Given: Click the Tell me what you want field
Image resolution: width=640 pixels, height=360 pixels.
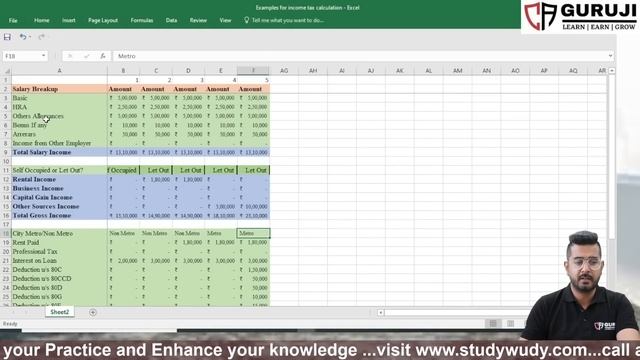Looking at the screenshot, I should pyautogui.click(x=287, y=20).
